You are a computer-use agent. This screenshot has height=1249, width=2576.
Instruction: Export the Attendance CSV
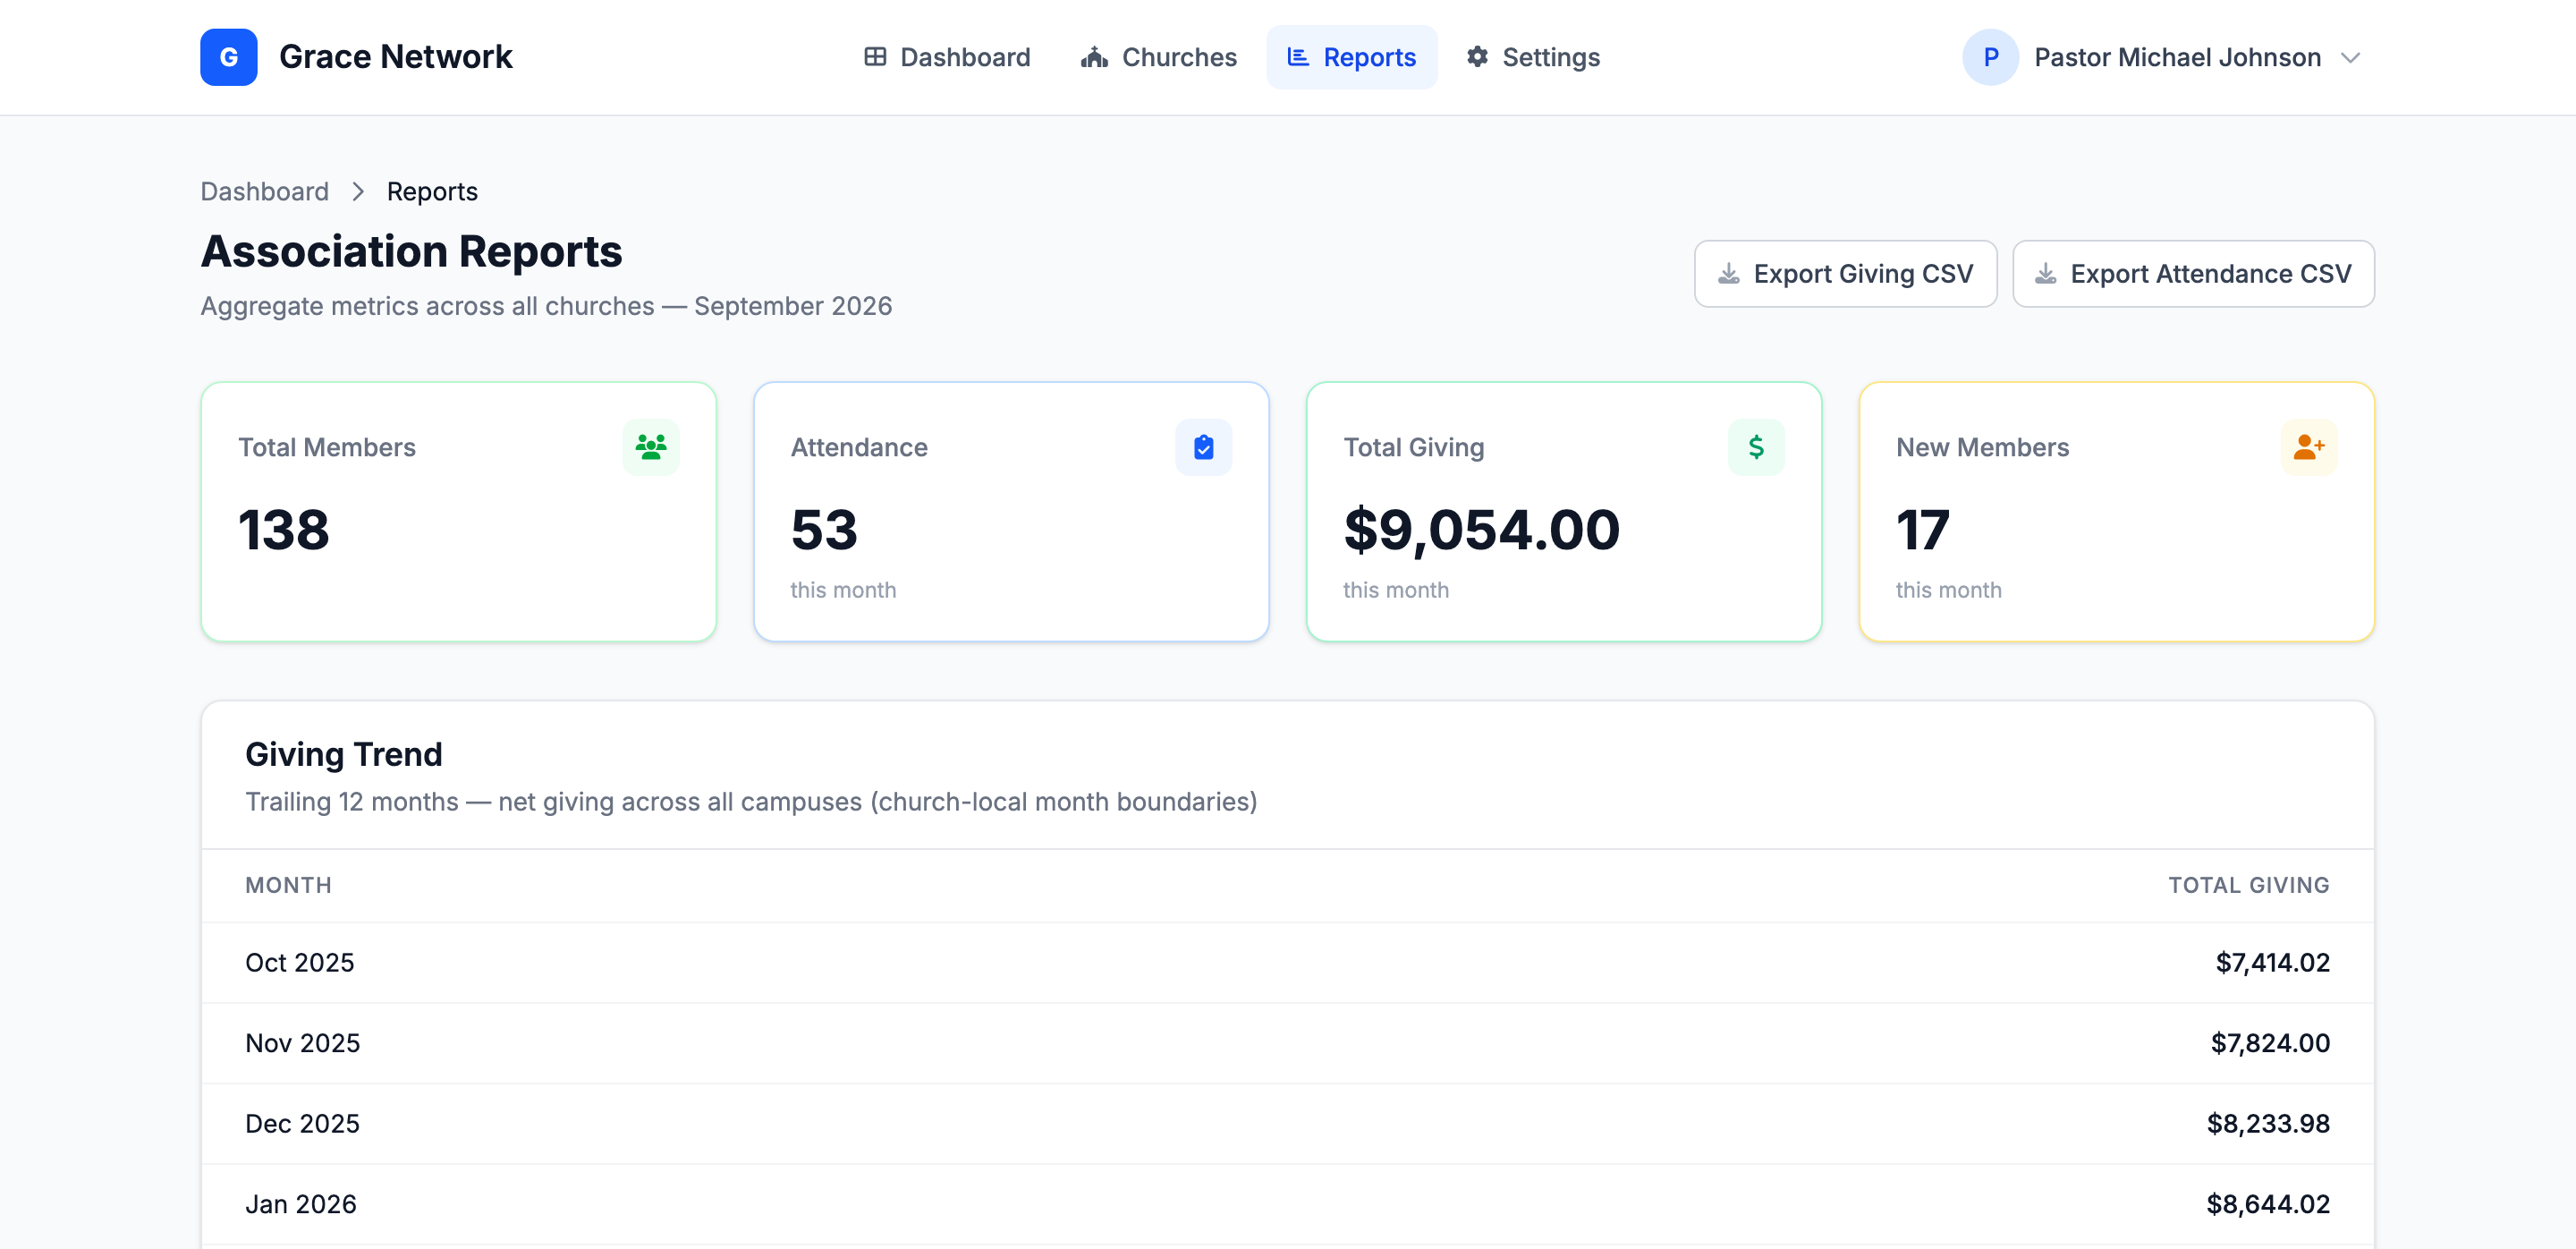[x=2193, y=274]
